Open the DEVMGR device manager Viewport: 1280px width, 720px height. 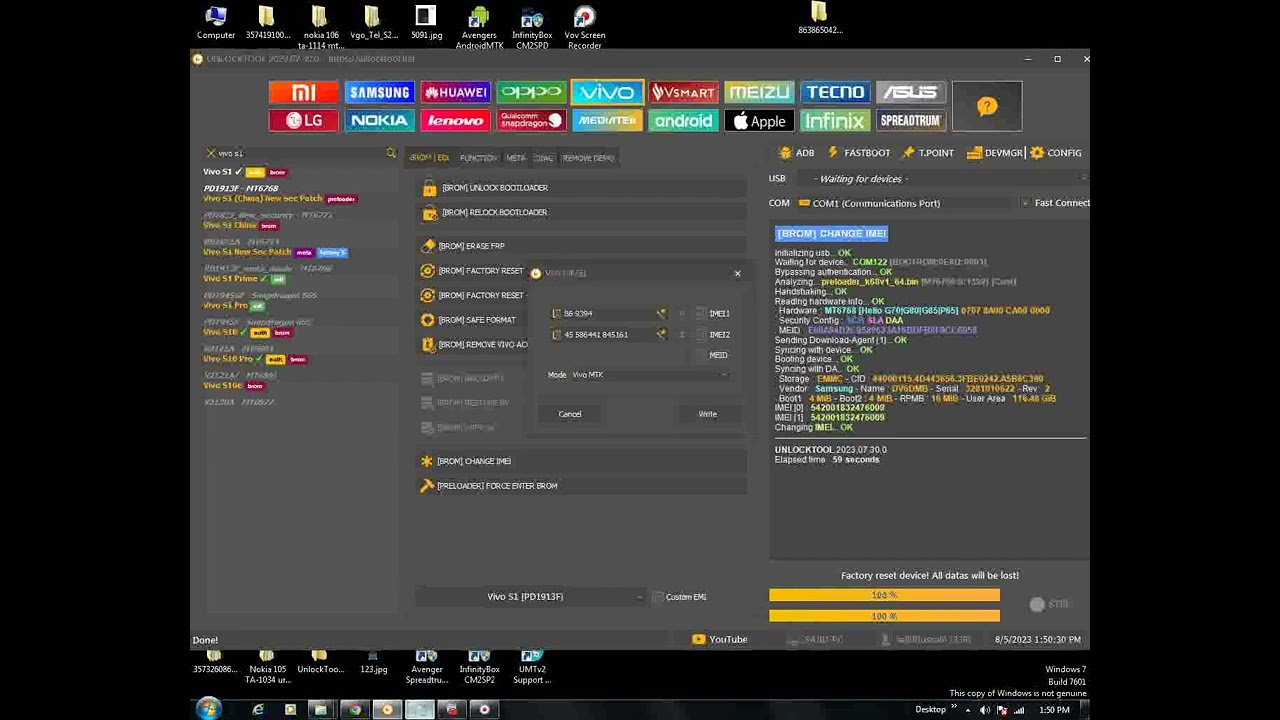tap(996, 153)
